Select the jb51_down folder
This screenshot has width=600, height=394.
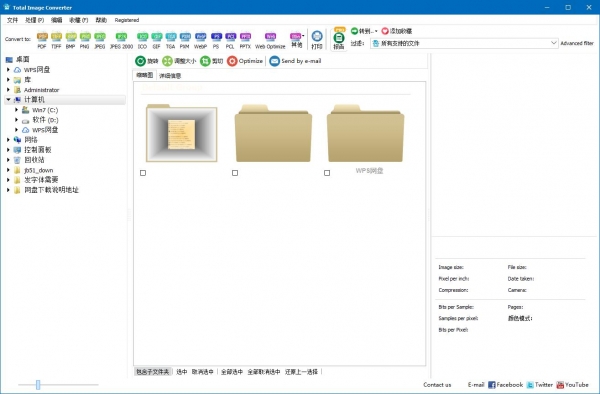pyautogui.click(x=38, y=170)
